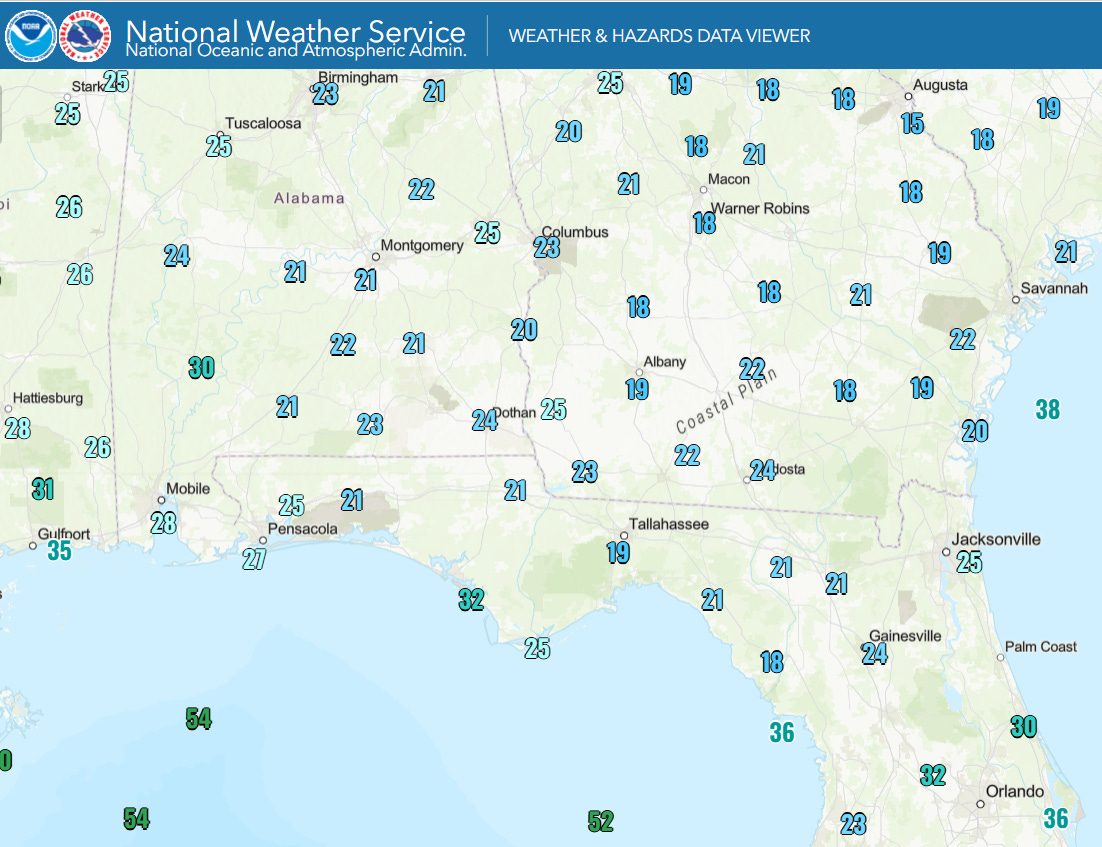
Task: Click the Palm Coast city label
Action: 1041,647
